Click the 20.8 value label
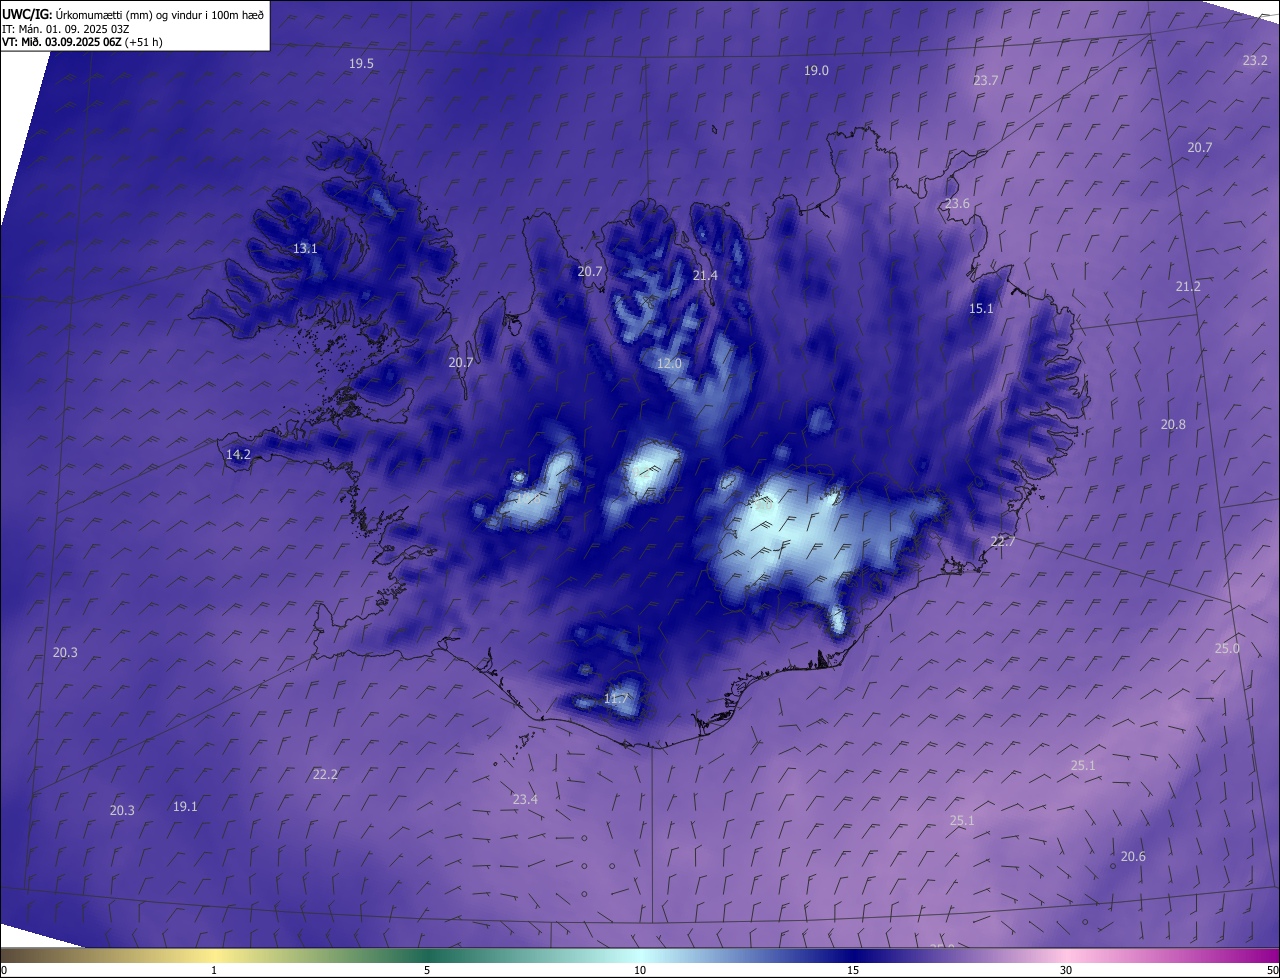Viewport: 1280px width, 978px height. pos(1173,424)
